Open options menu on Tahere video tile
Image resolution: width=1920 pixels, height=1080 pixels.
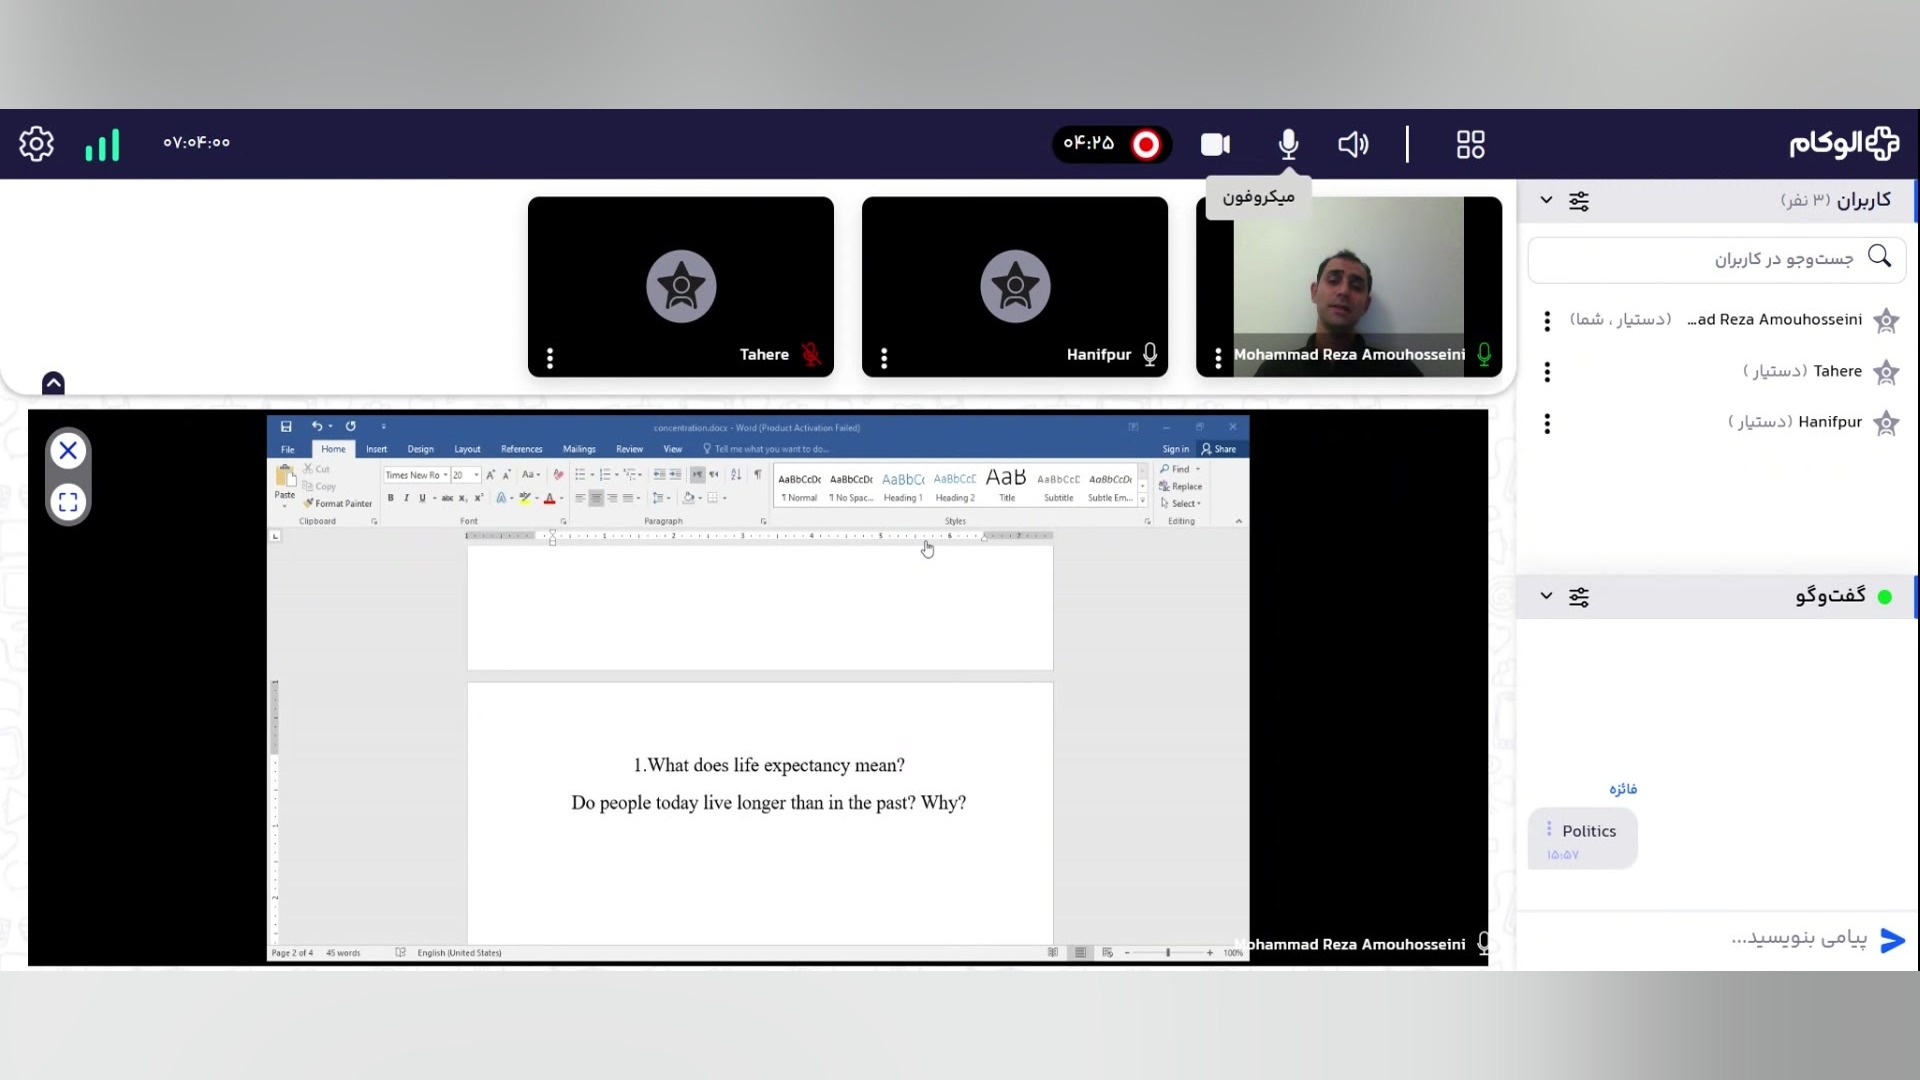550,357
